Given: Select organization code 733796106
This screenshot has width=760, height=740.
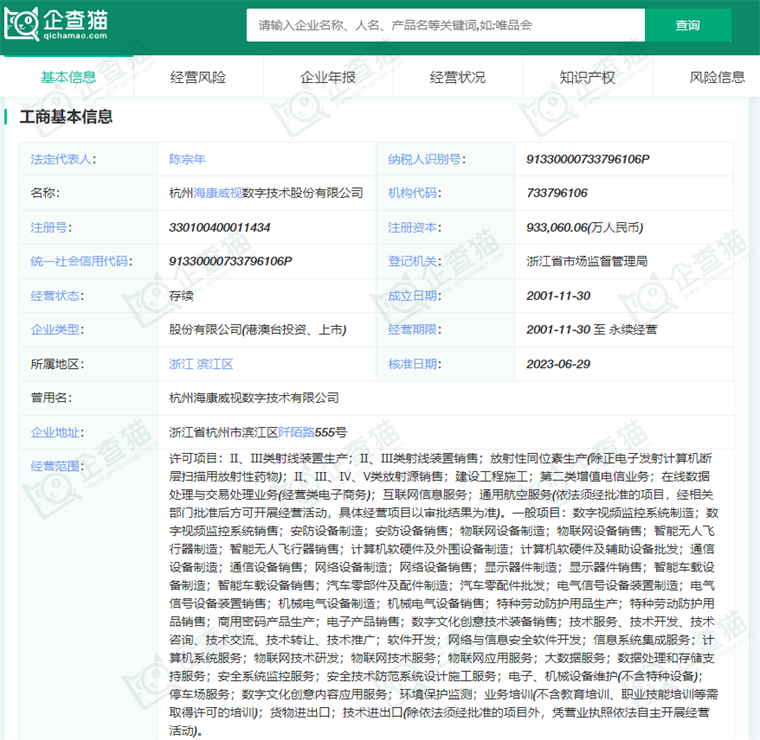Looking at the screenshot, I should [557, 193].
